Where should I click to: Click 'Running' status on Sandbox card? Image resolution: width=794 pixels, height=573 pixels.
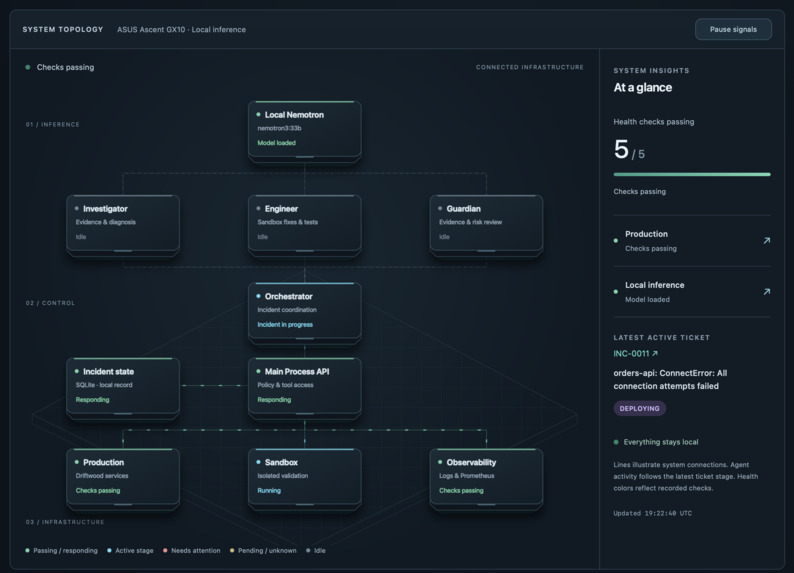coord(269,490)
